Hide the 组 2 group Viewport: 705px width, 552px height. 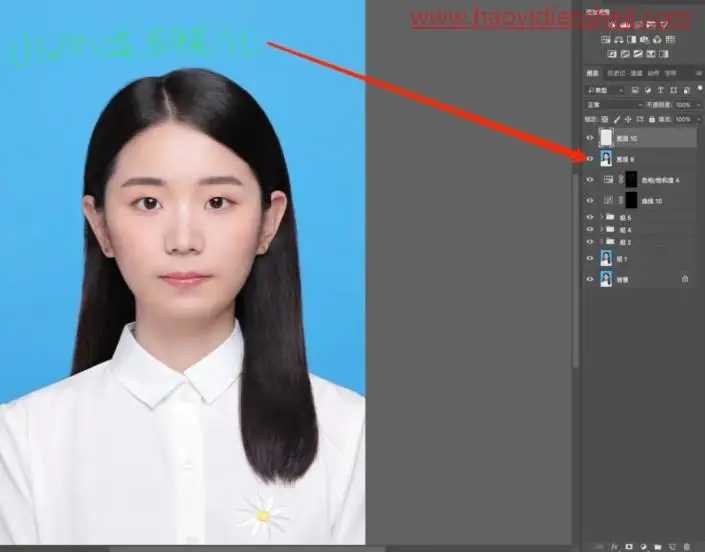pos(590,242)
